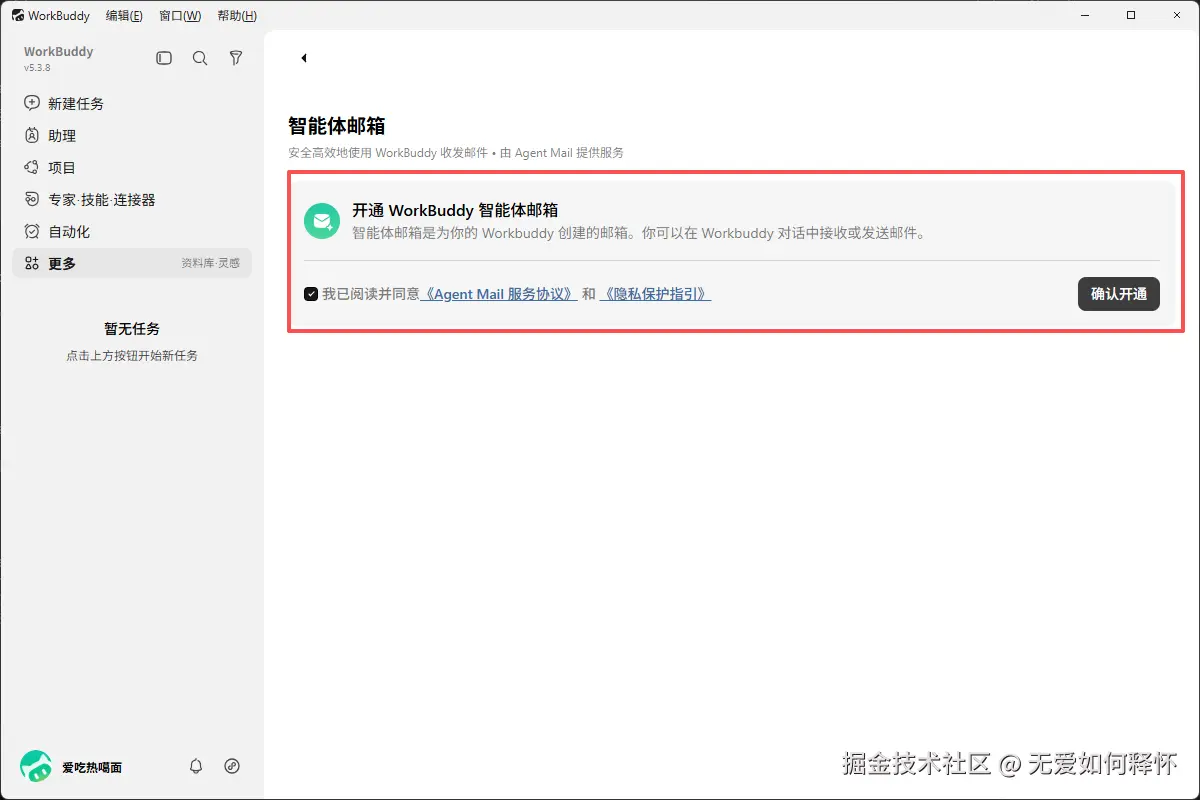Image resolution: width=1200 pixels, height=800 pixels.
Task: Click the filter funnel icon
Action: click(236, 59)
